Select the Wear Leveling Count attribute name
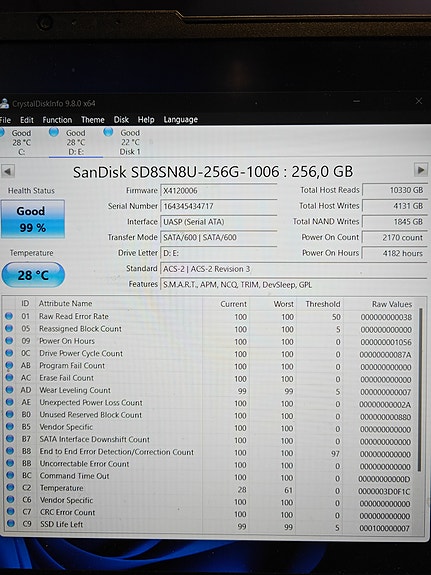 [75, 390]
